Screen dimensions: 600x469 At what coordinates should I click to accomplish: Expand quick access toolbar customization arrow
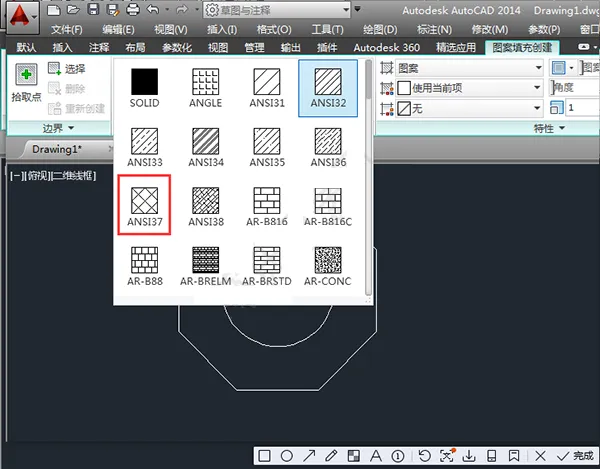(357, 9)
